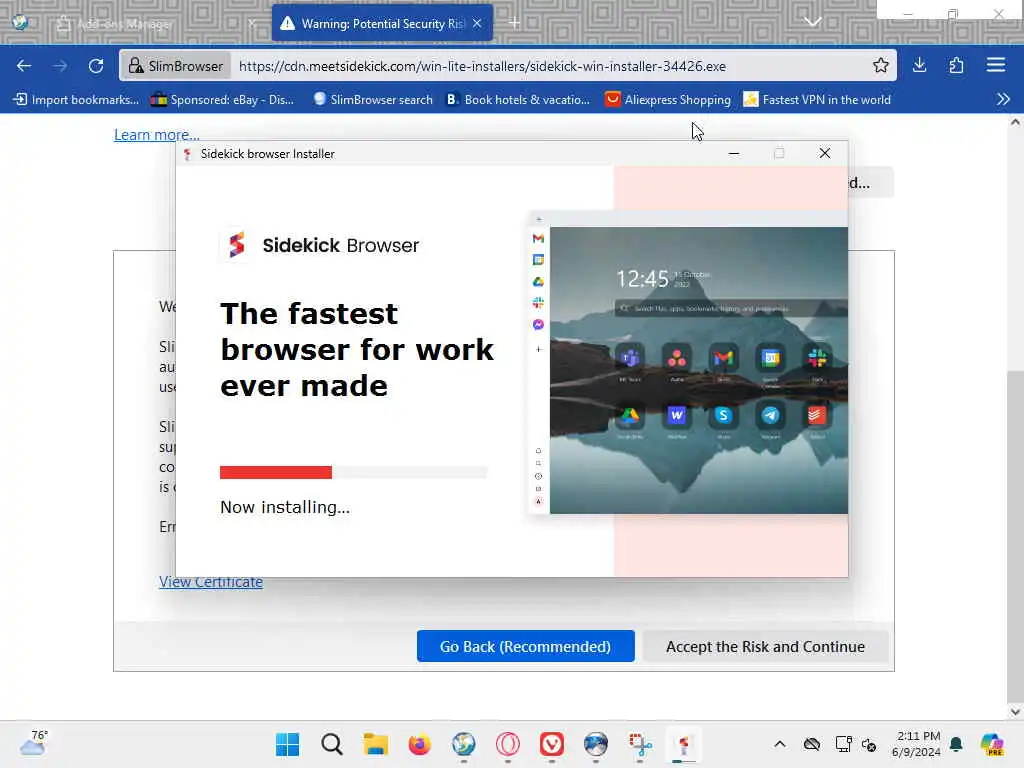
Task: Close the Add-ons Manager tab
Action: click(252, 24)
